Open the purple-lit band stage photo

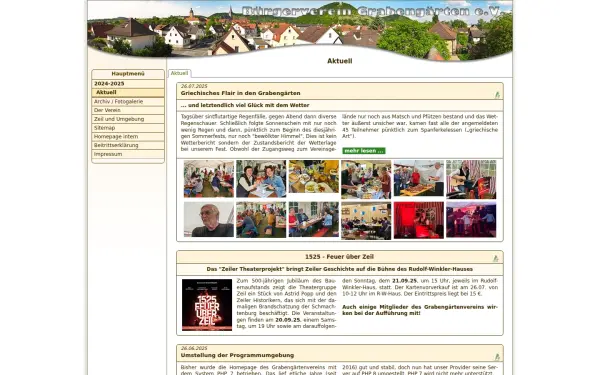pos(471,220)
